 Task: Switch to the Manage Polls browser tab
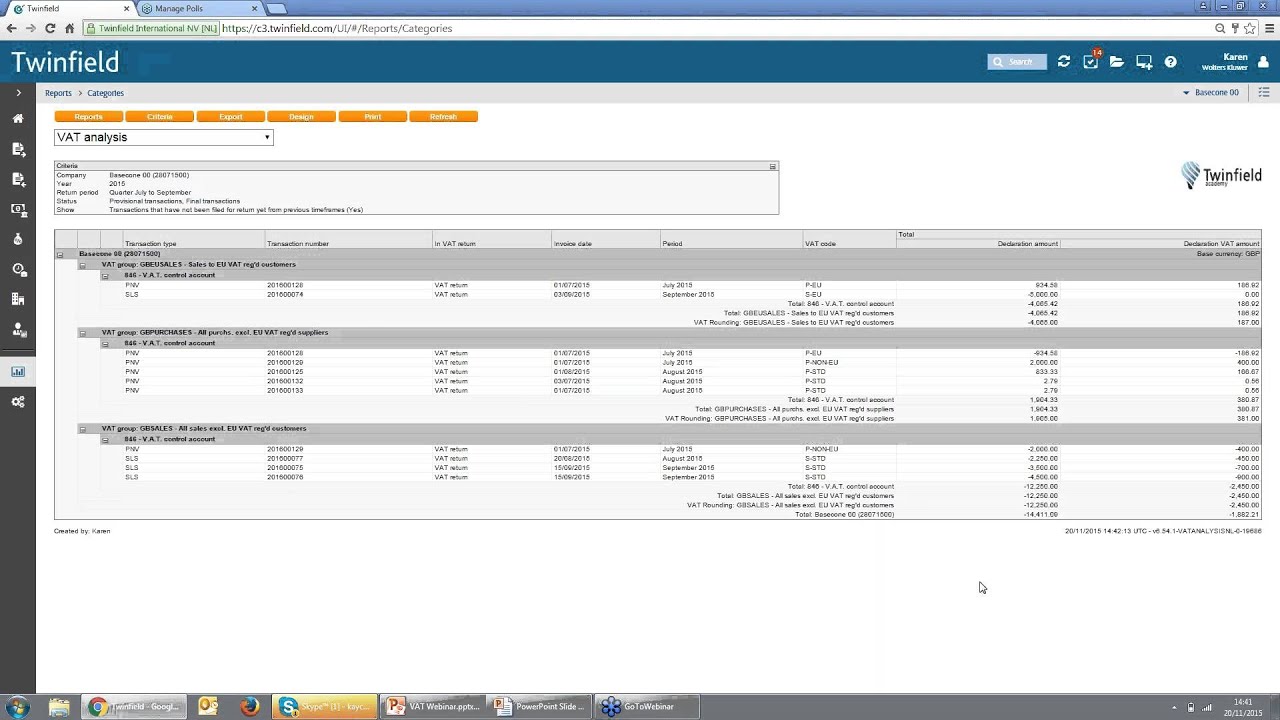tap(198, 8)
